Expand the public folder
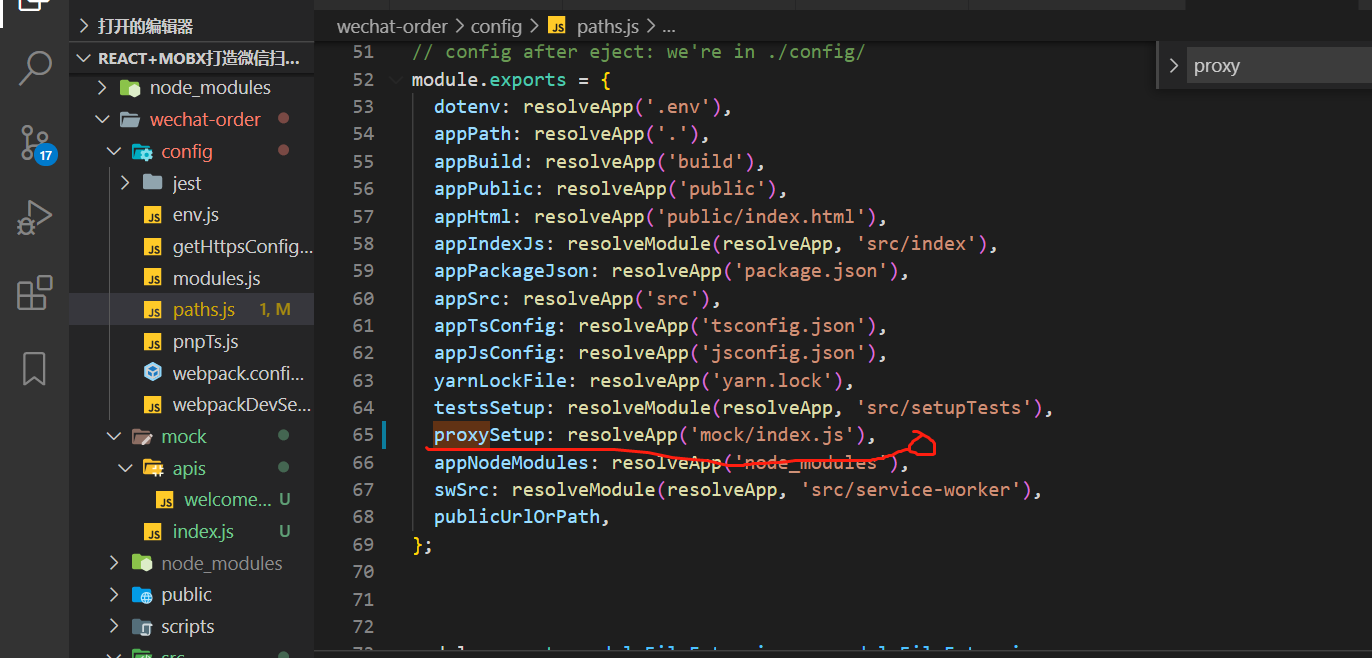The image size is (1372, 658). (x=113, y=595)
